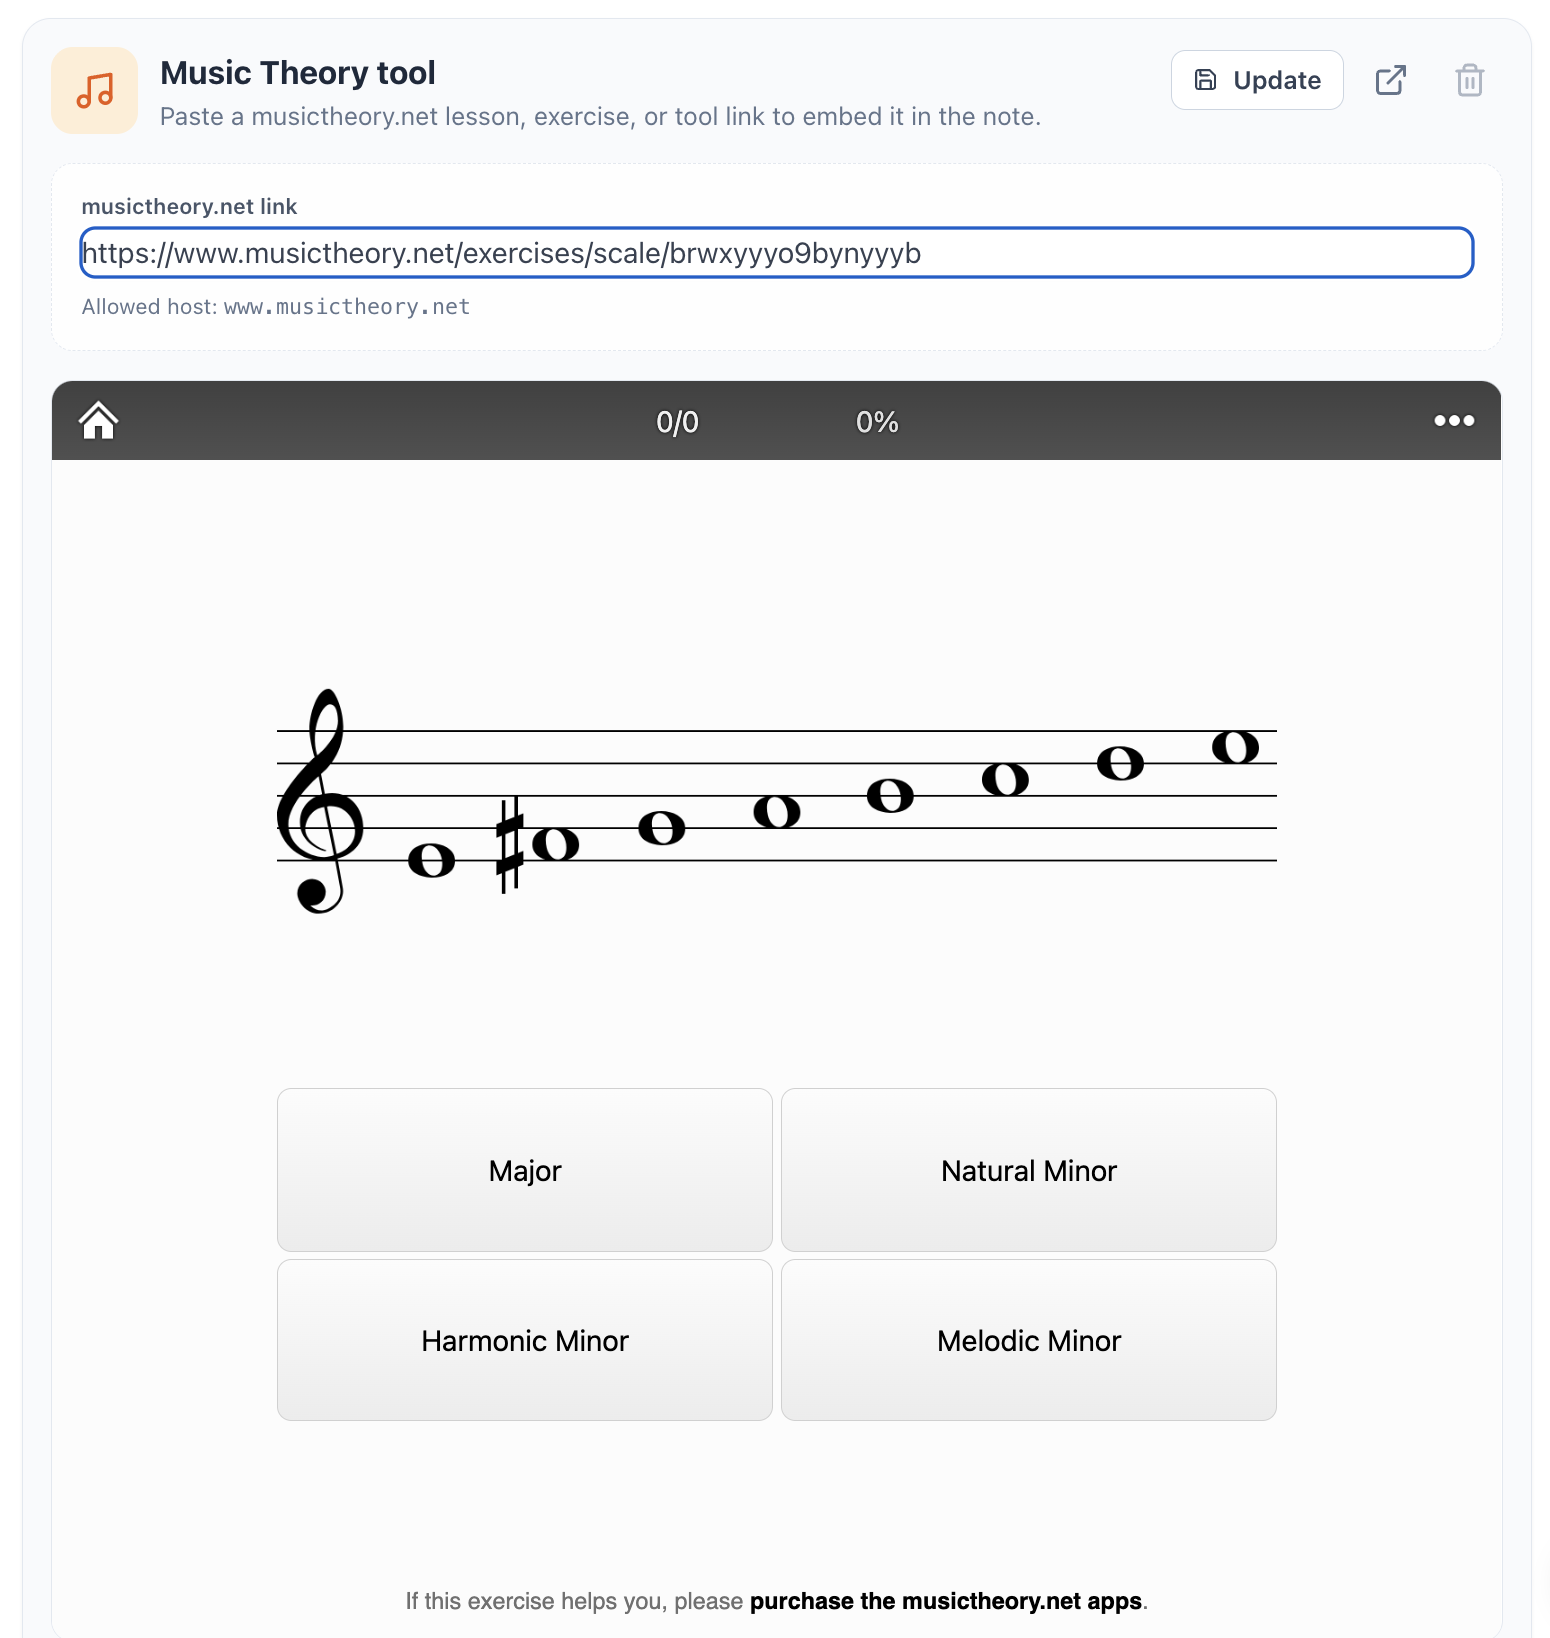Click the save icon on Update button
The height and width of the screenshot is (1638, 1550).
(1206, 79)
